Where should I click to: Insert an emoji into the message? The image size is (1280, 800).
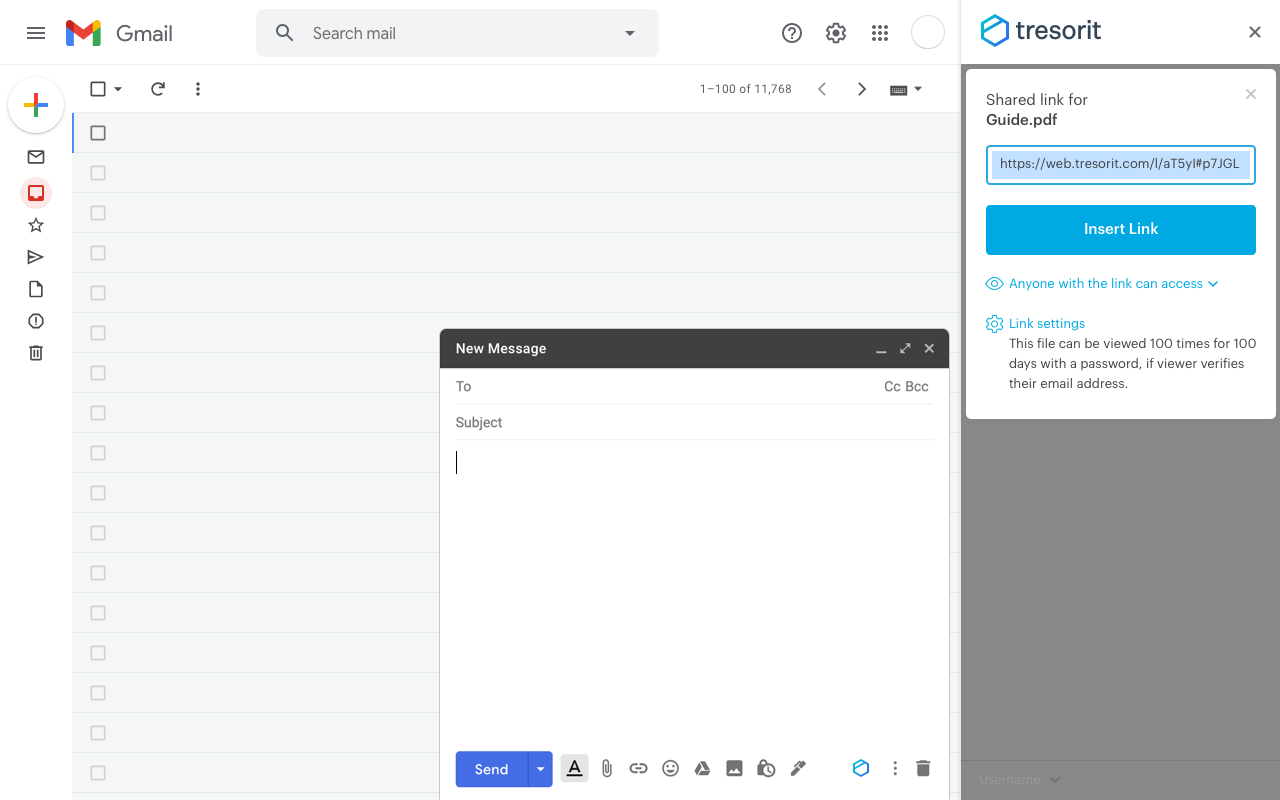pos(670,768)
